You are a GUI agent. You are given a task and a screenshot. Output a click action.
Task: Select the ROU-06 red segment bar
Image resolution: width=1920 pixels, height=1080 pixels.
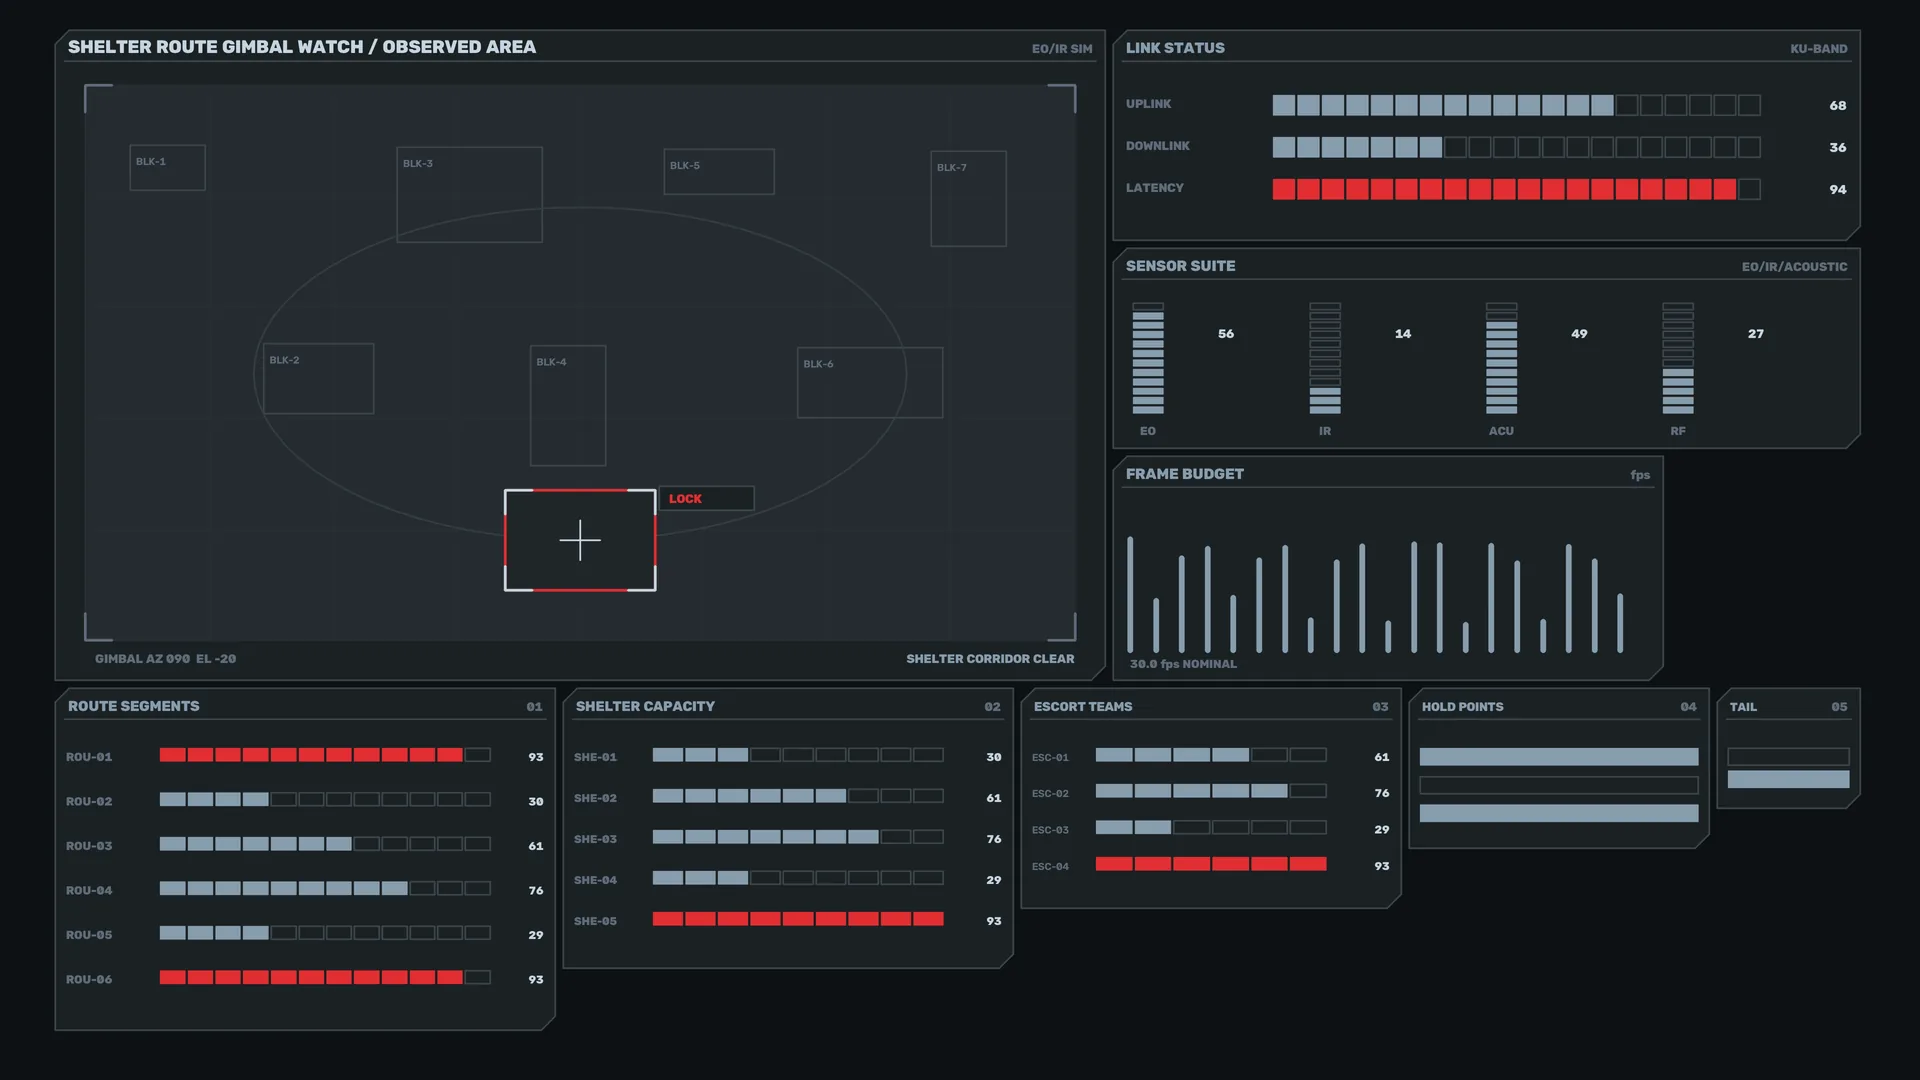(325, 977)
